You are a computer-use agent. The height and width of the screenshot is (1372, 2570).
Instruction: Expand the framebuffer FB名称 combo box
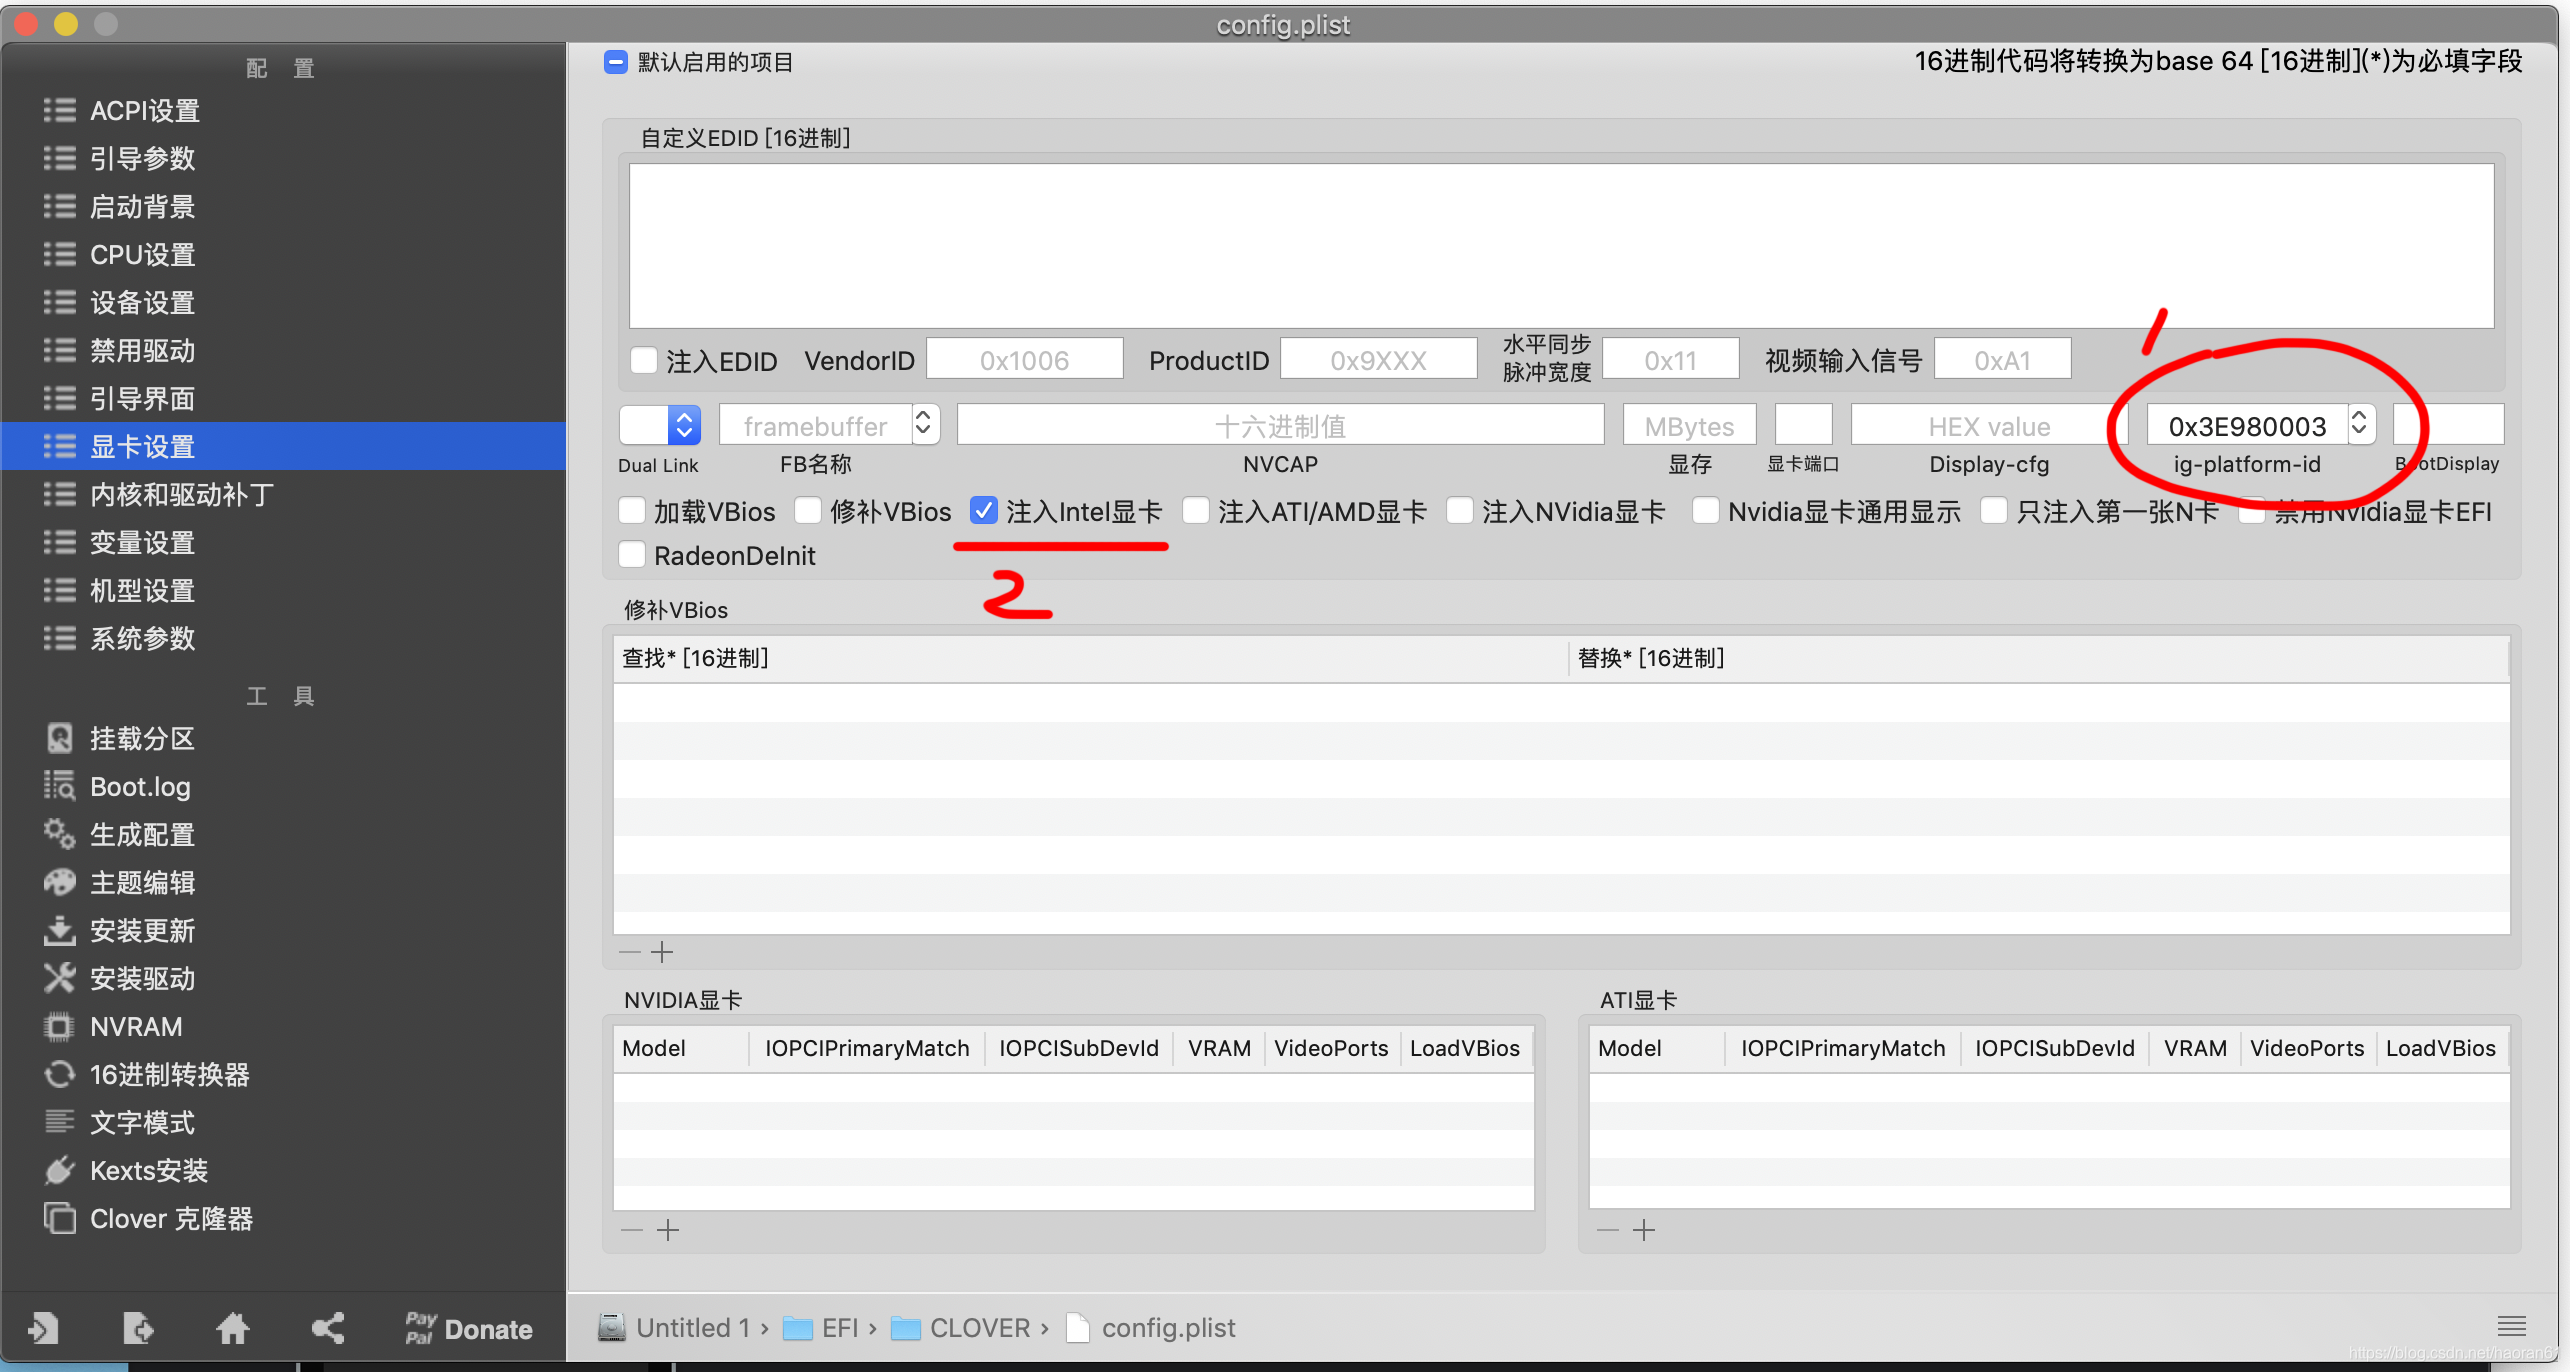click(923, 425)
